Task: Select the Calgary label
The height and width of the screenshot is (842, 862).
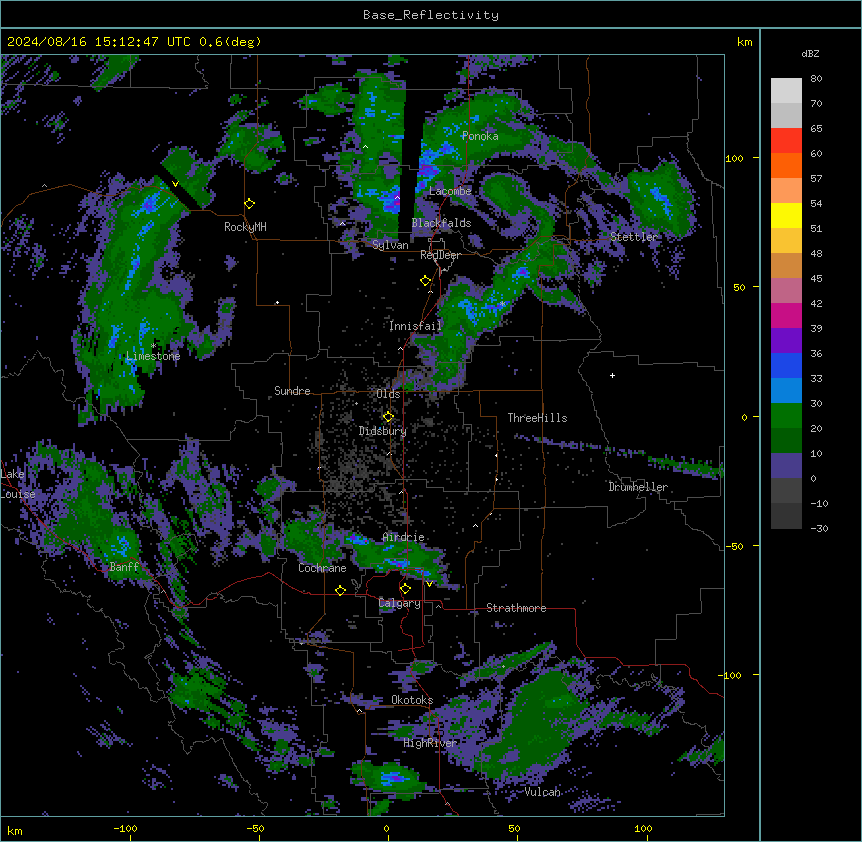Action: point(400,603)
